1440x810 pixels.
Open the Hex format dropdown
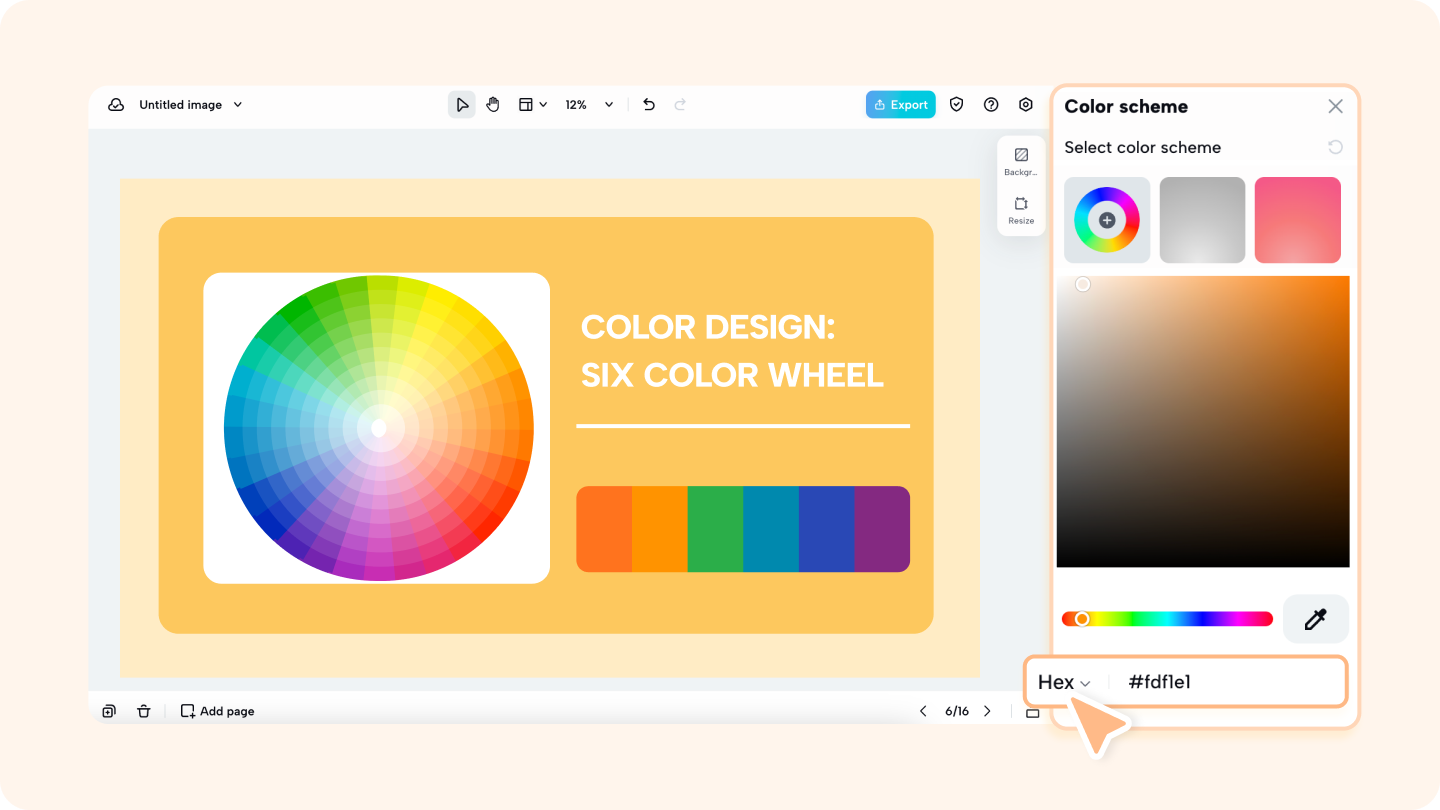1064,681
